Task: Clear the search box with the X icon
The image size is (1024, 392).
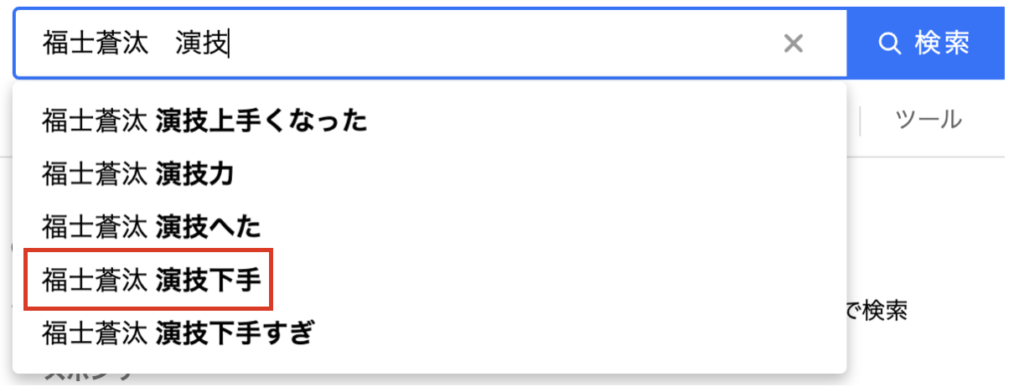Action: [x=793, y=44]
